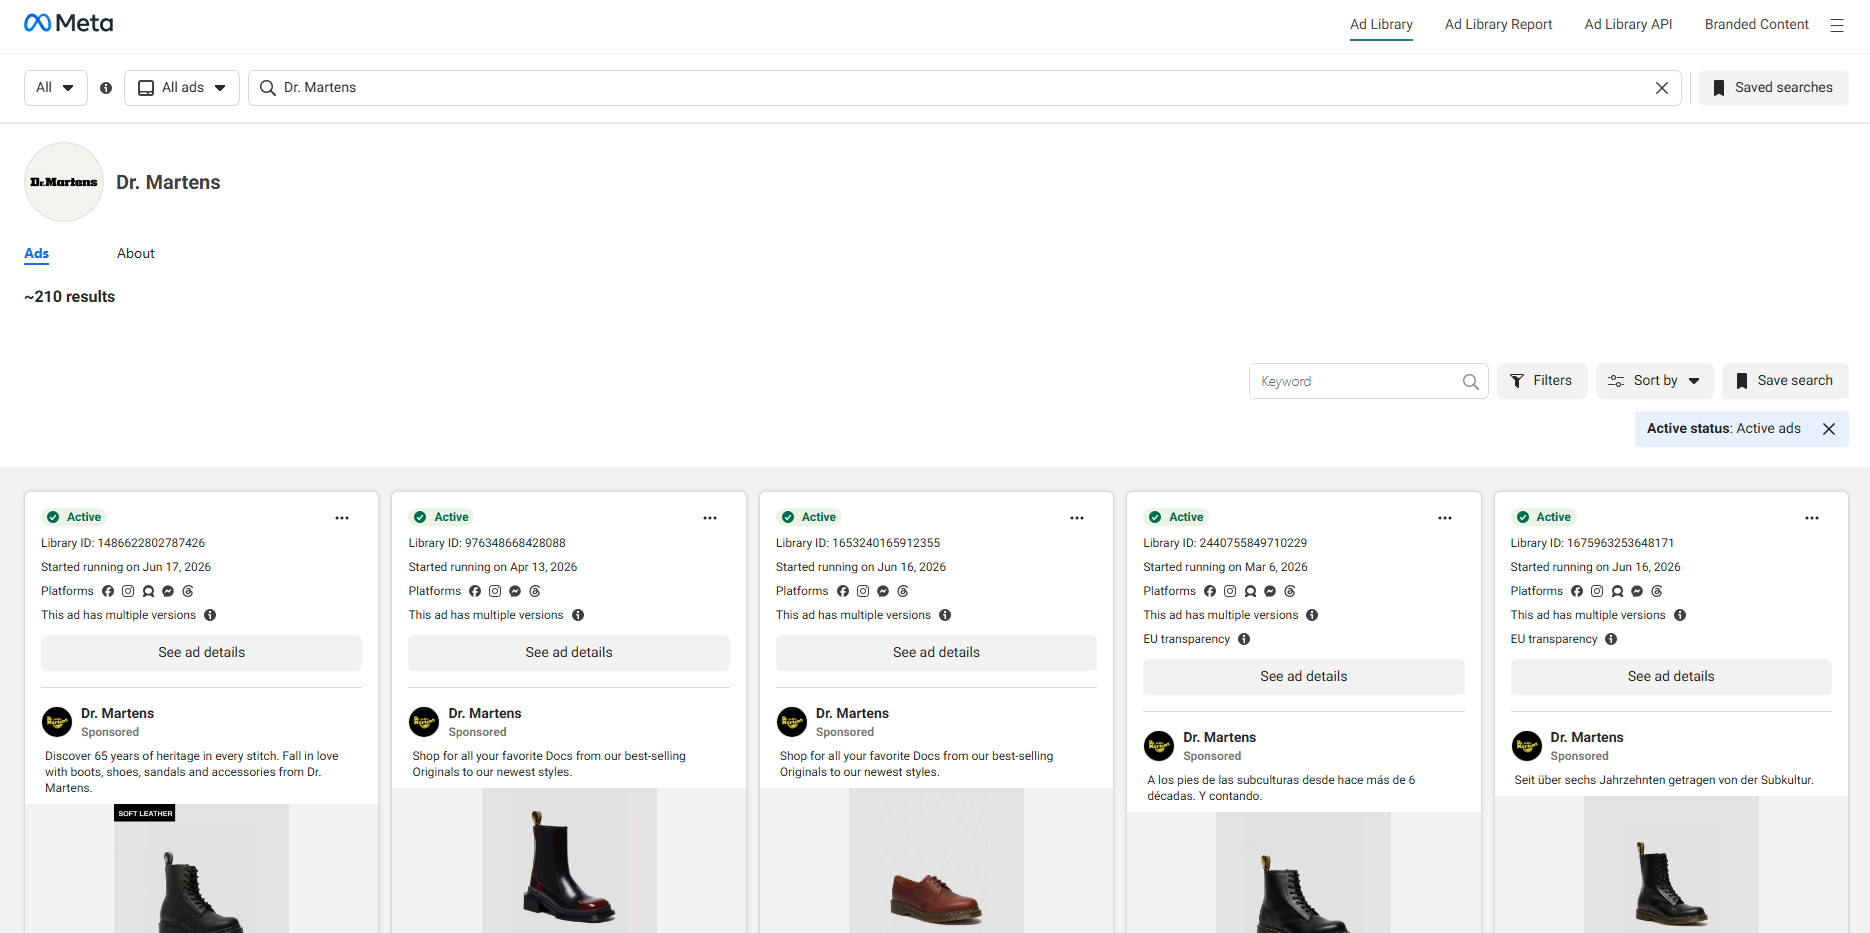Screen dimensions: 1870x933
Task: Open the Ad Library tab
Action: [x=1381, y=25]
